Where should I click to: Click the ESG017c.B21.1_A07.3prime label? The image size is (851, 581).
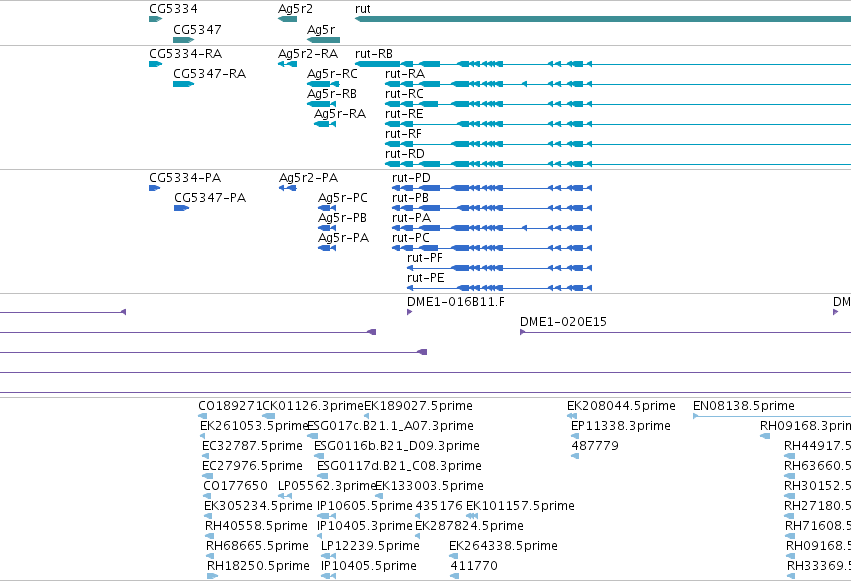pos(390,426)
